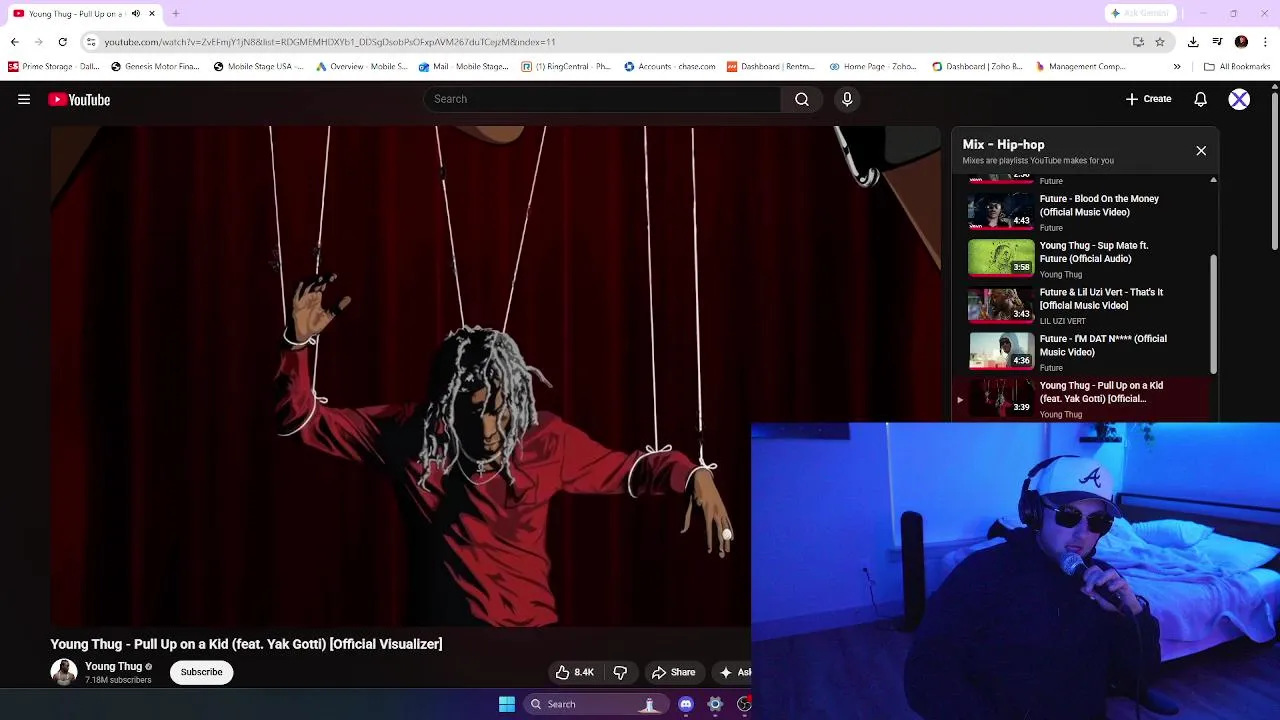The image size is (1280, 720).
Task: Open Chrome profile avatar
Action: pyautogui.click(x=1241, y=42)
